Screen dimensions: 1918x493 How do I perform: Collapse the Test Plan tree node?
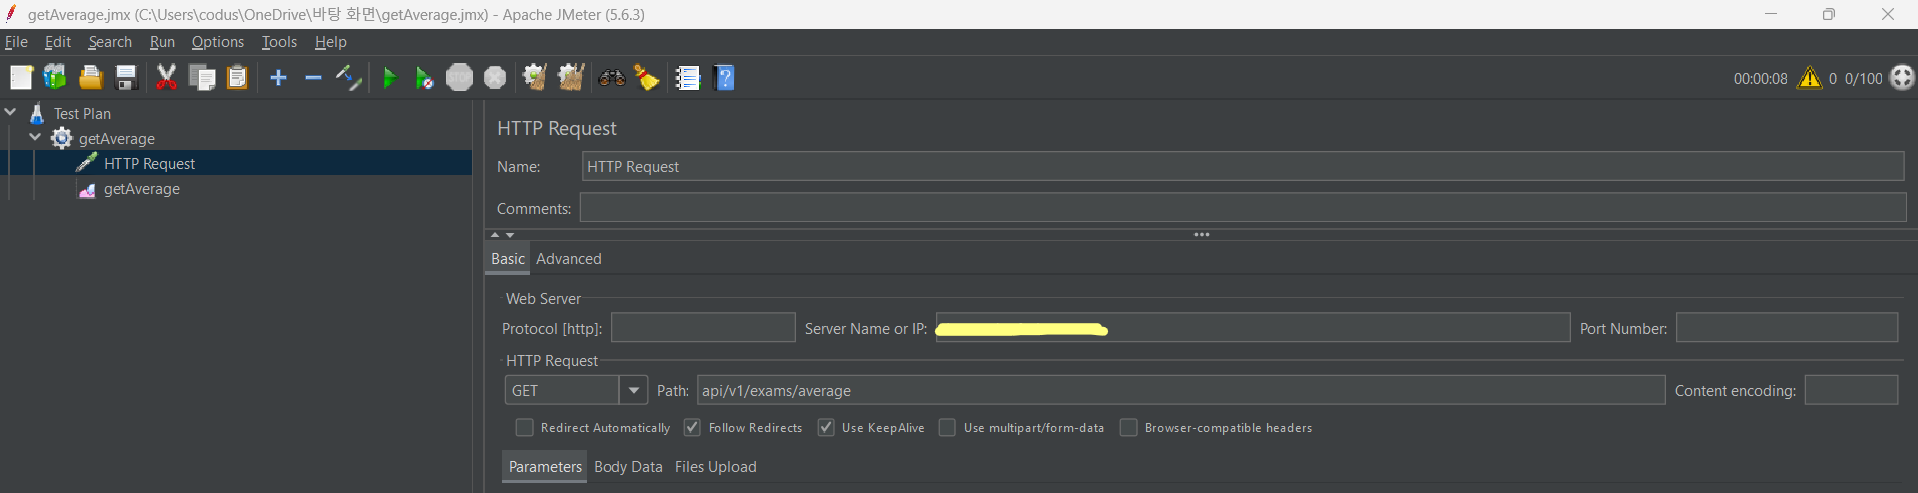point(11,112)
